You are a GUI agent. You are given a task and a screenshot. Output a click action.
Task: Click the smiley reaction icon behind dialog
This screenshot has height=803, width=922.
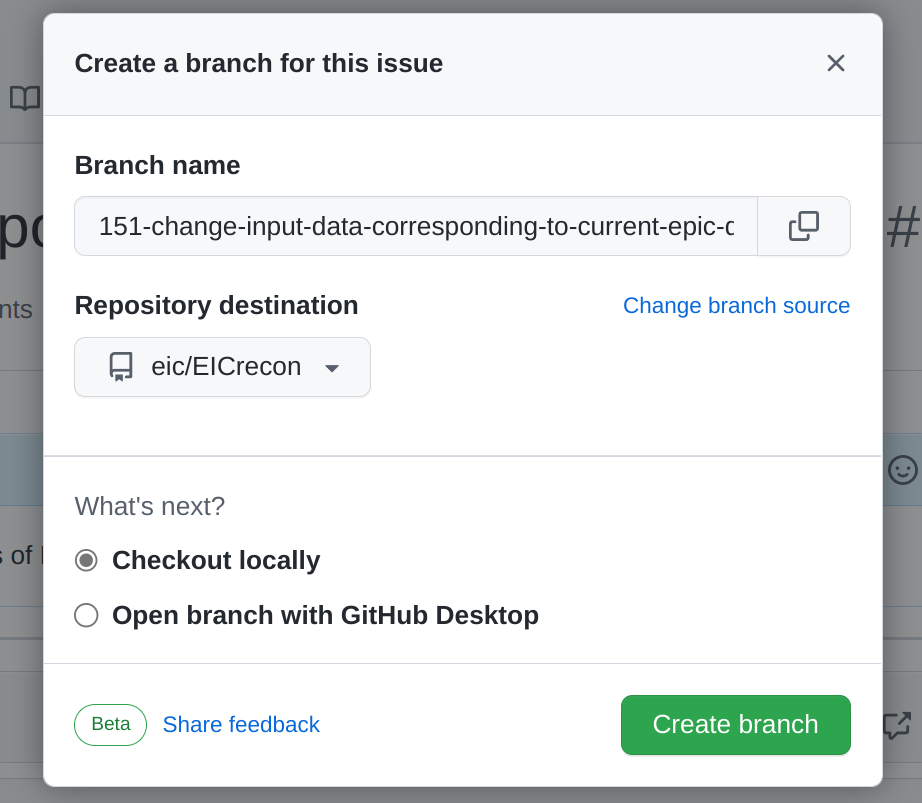tap(903, 470)
